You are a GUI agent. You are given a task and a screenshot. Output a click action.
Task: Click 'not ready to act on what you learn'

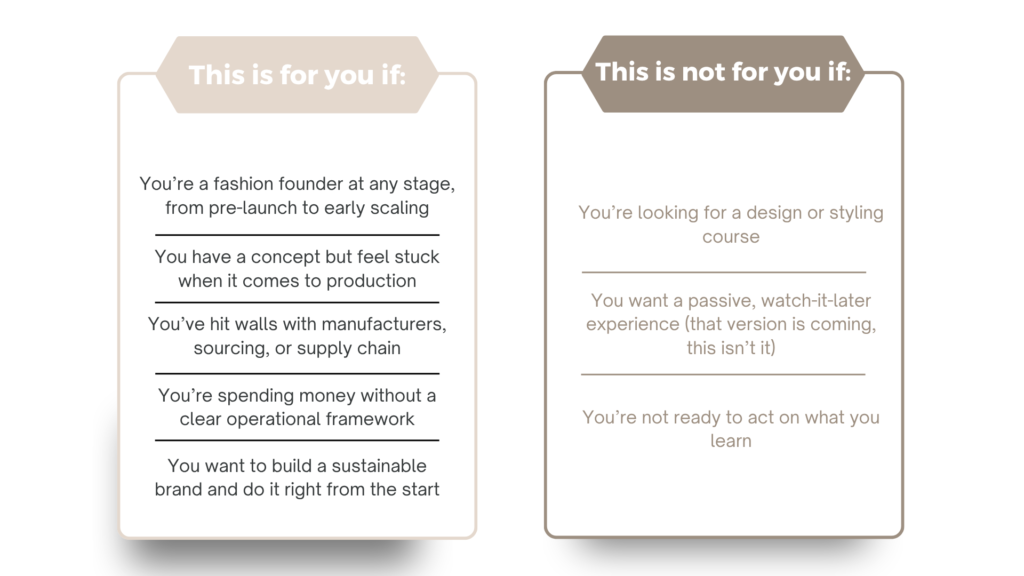click(x=731, y=428)
